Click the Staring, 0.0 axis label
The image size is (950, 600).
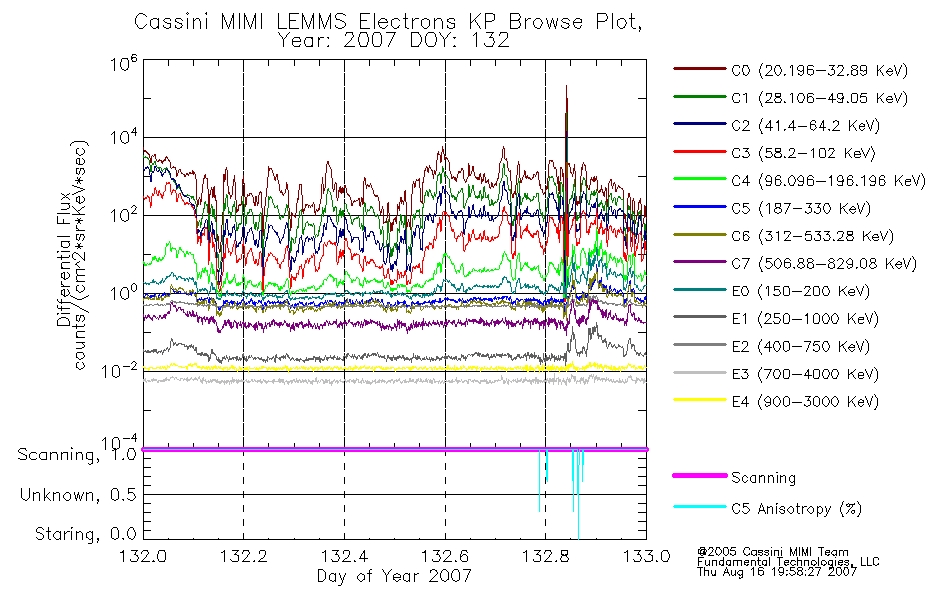click(x=85, y=534)
